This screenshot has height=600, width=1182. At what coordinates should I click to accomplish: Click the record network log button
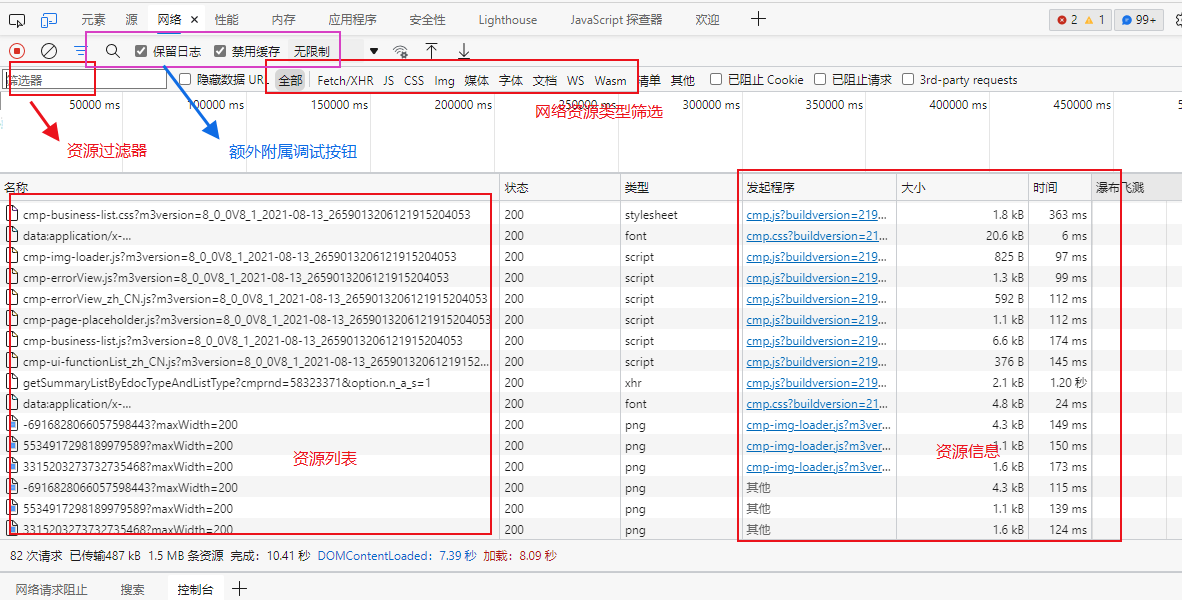click(x=17, y=51)
